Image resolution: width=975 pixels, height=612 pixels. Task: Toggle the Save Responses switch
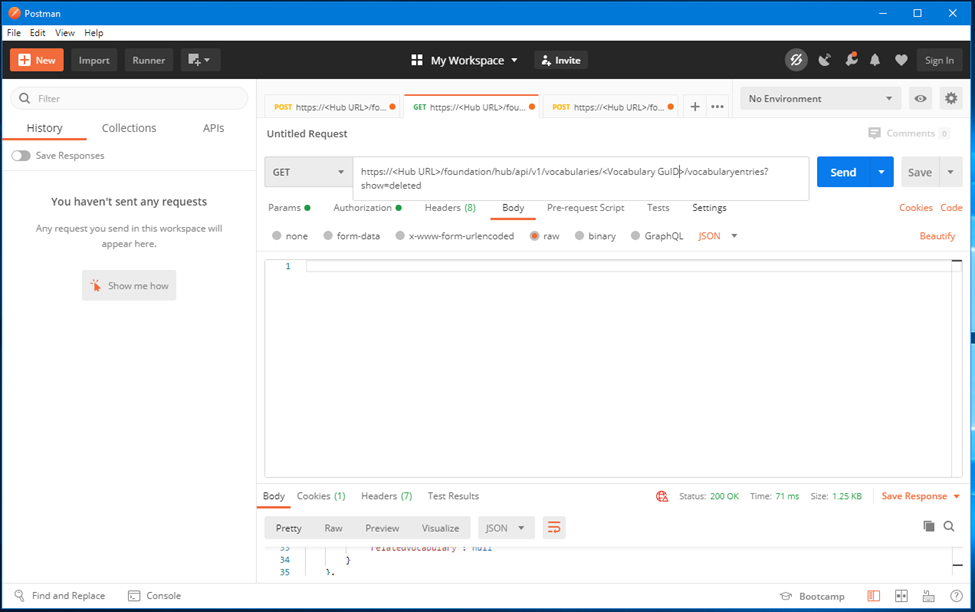[x=21, y=156]
